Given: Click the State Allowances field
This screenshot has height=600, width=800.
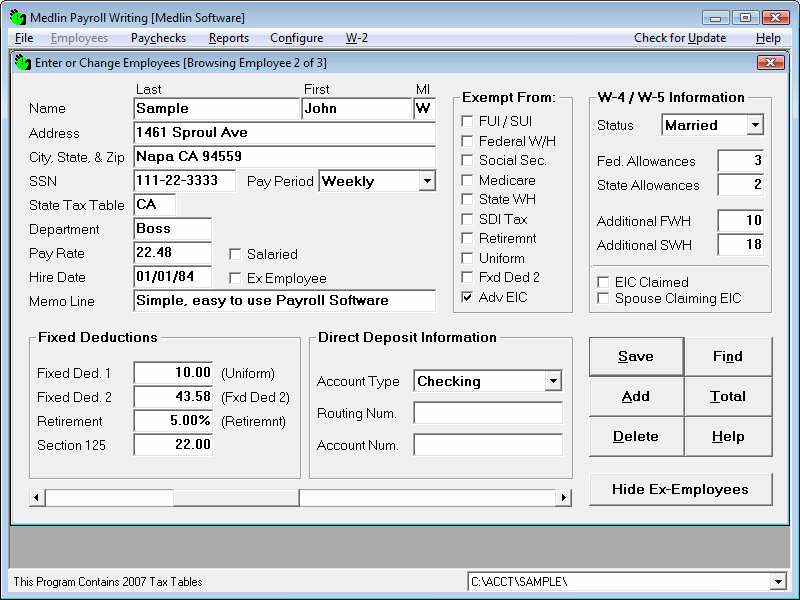Looking at the screenshot, I should pos(740,185).
